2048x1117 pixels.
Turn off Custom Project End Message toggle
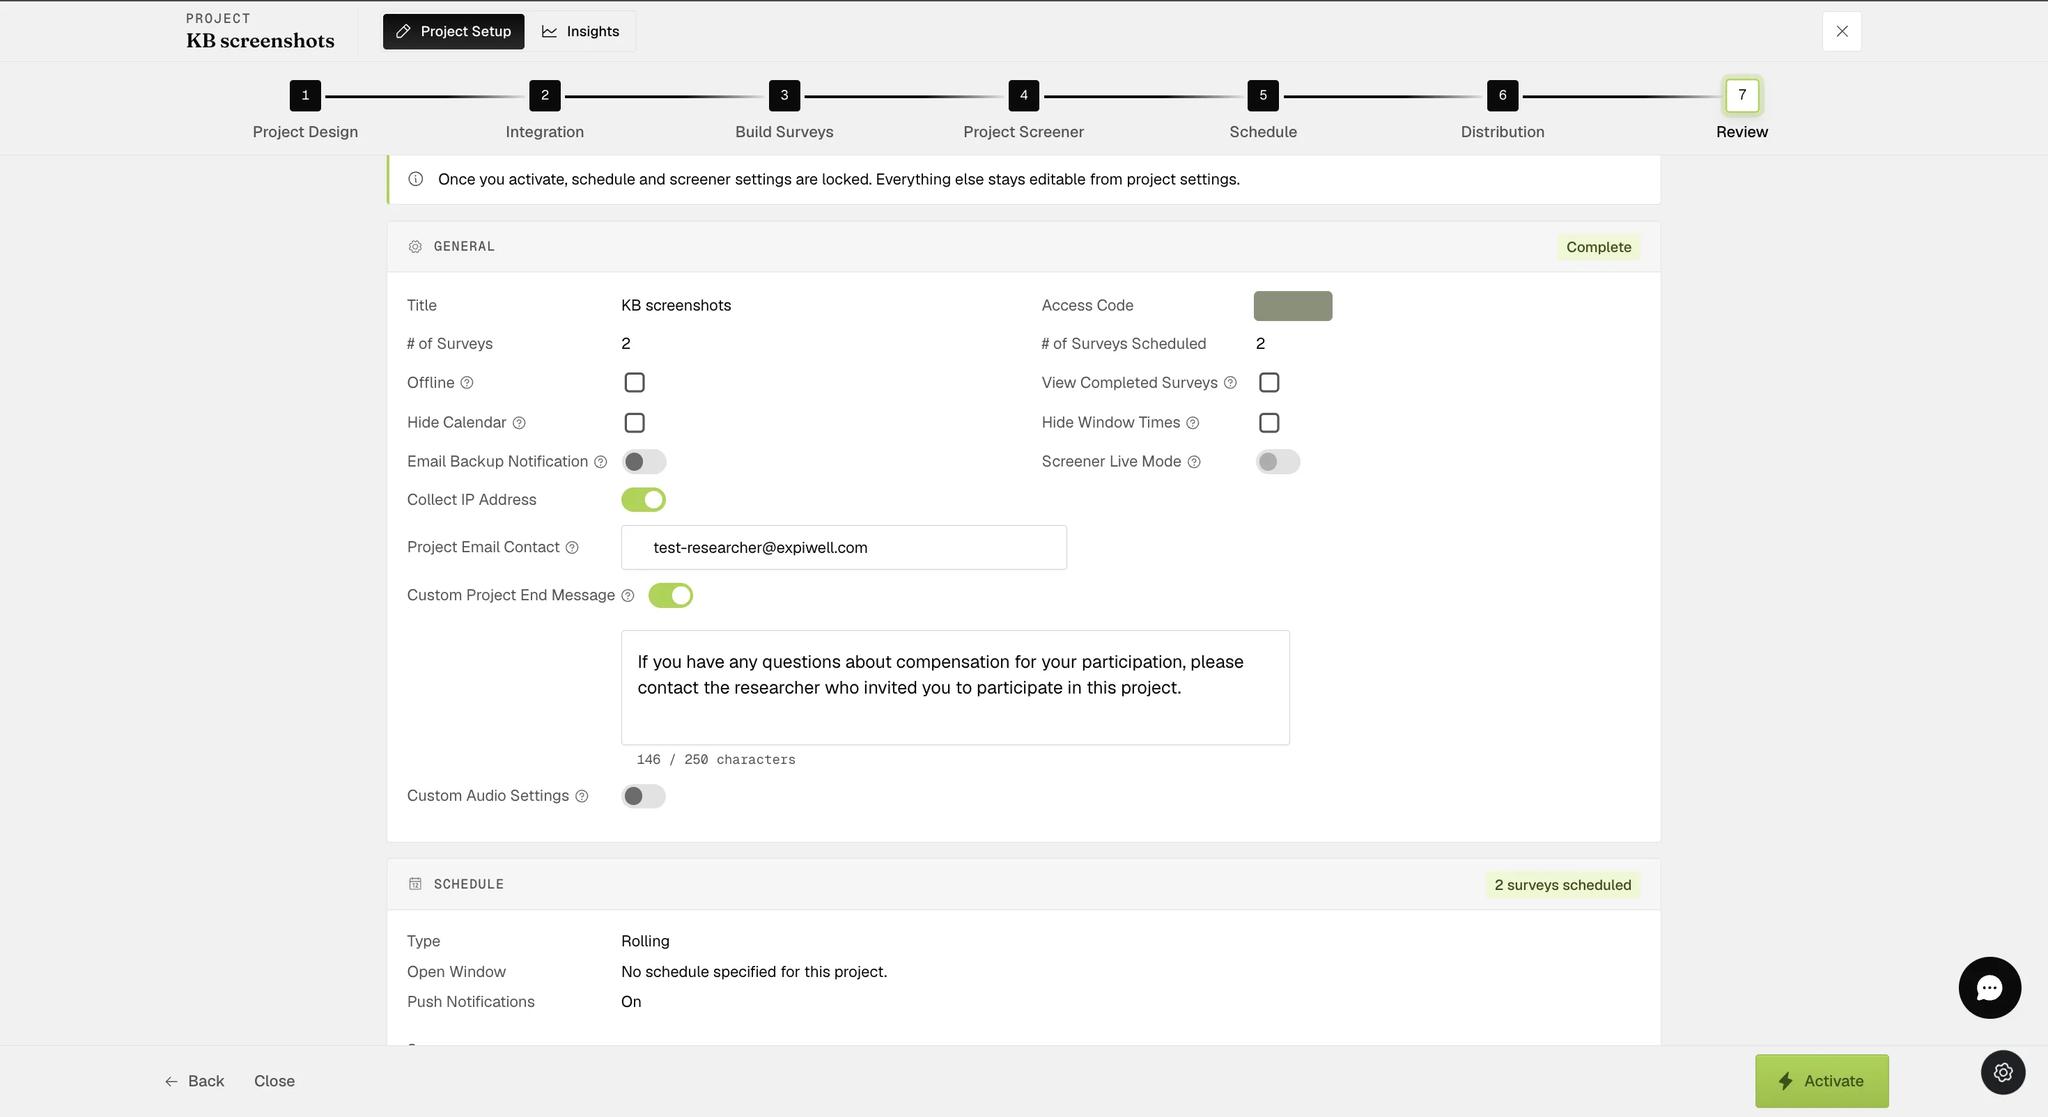click(670, 595)
